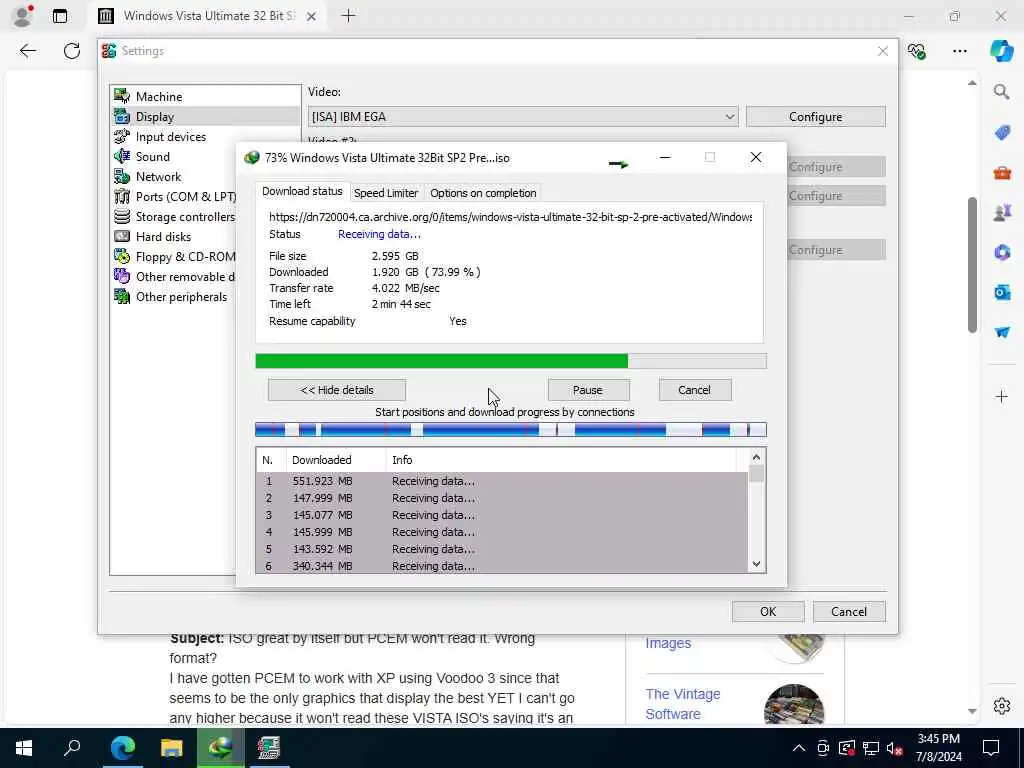
Task: Open the Windows Start menu
Action: pos(24,748)
